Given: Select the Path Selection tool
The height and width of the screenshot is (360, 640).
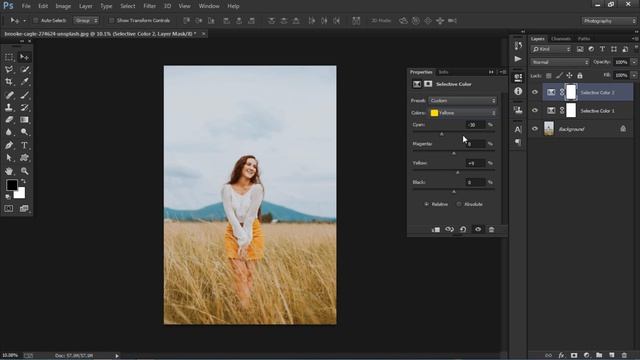Looking at the screenshot, I should point(9,158).
